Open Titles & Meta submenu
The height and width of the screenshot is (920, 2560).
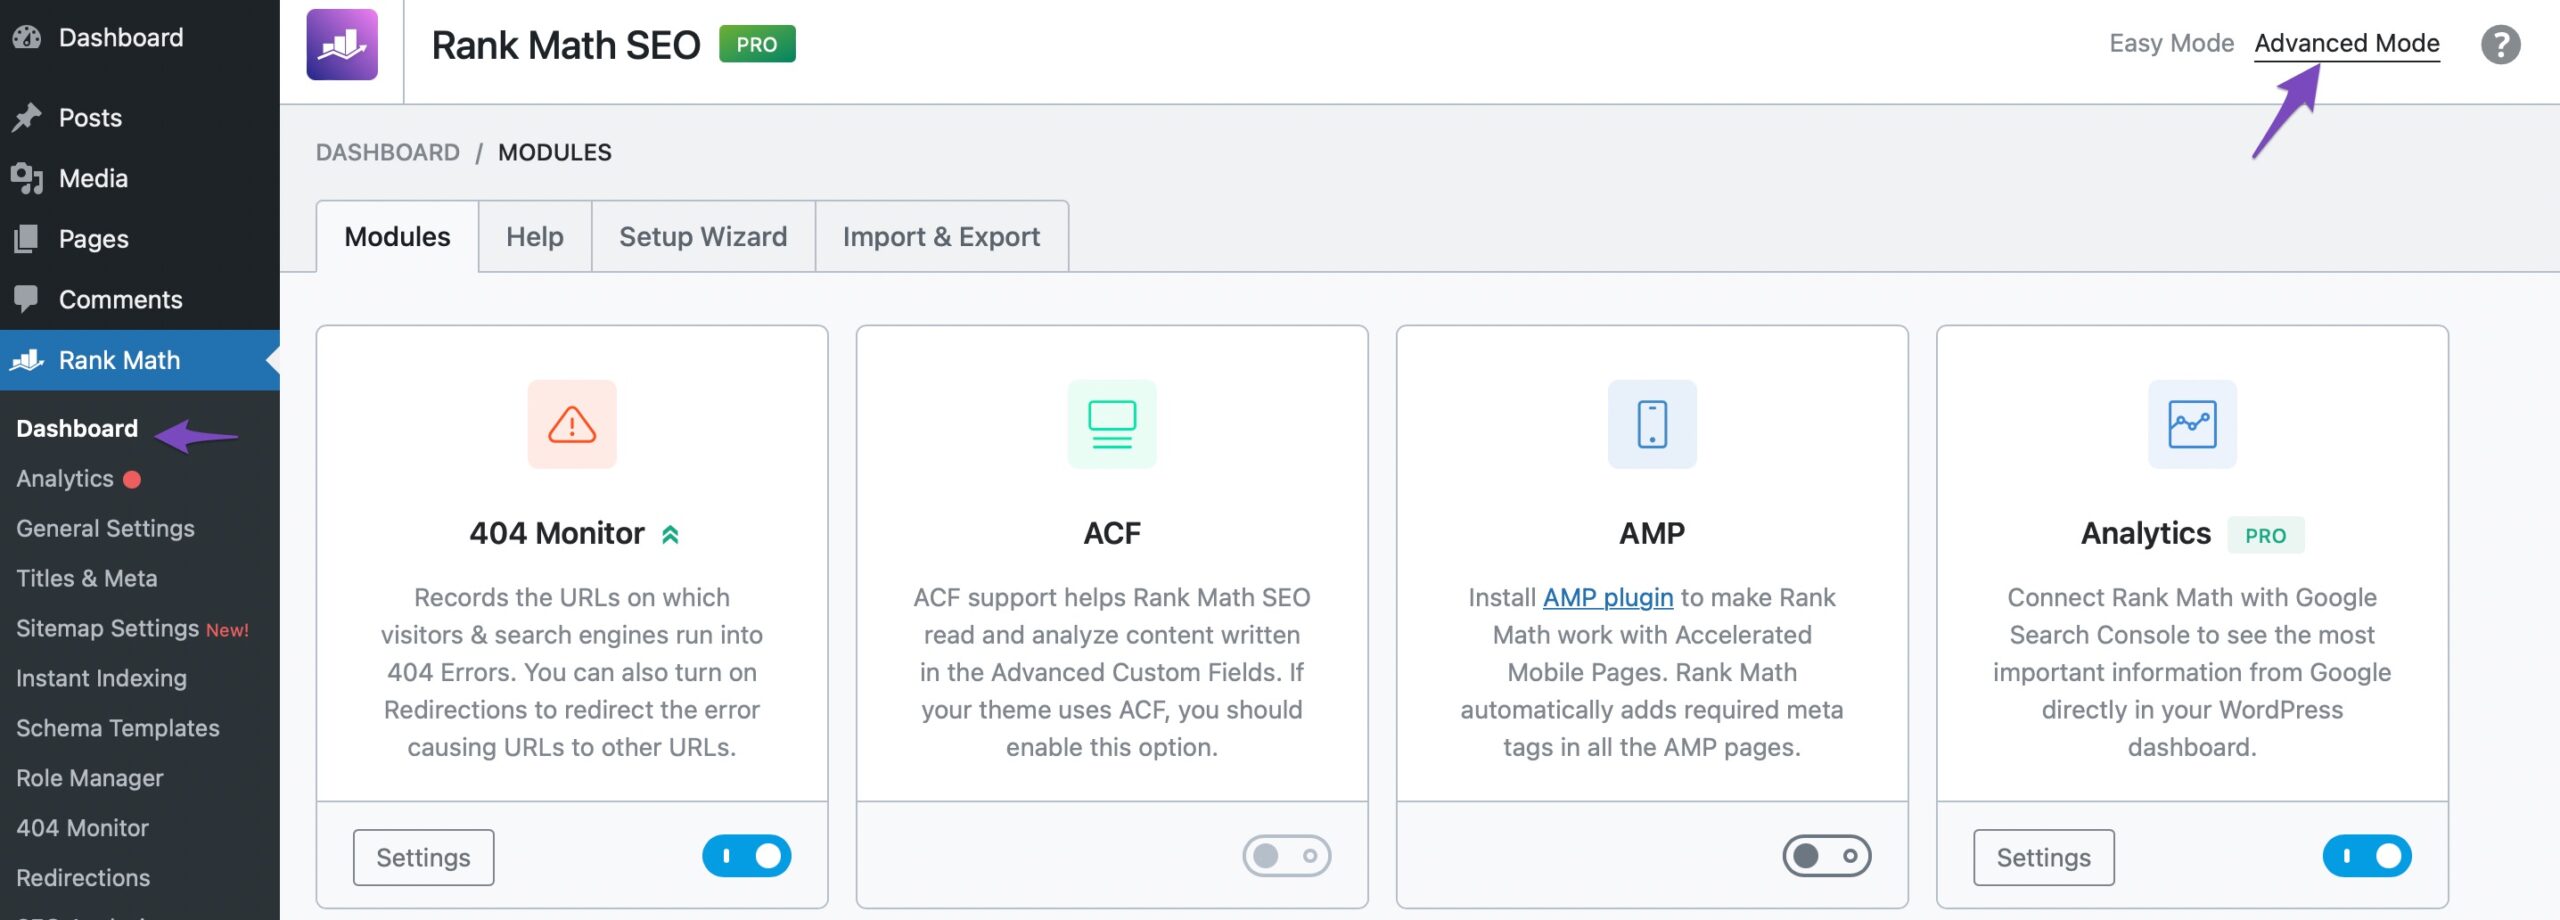coord(87,579)
